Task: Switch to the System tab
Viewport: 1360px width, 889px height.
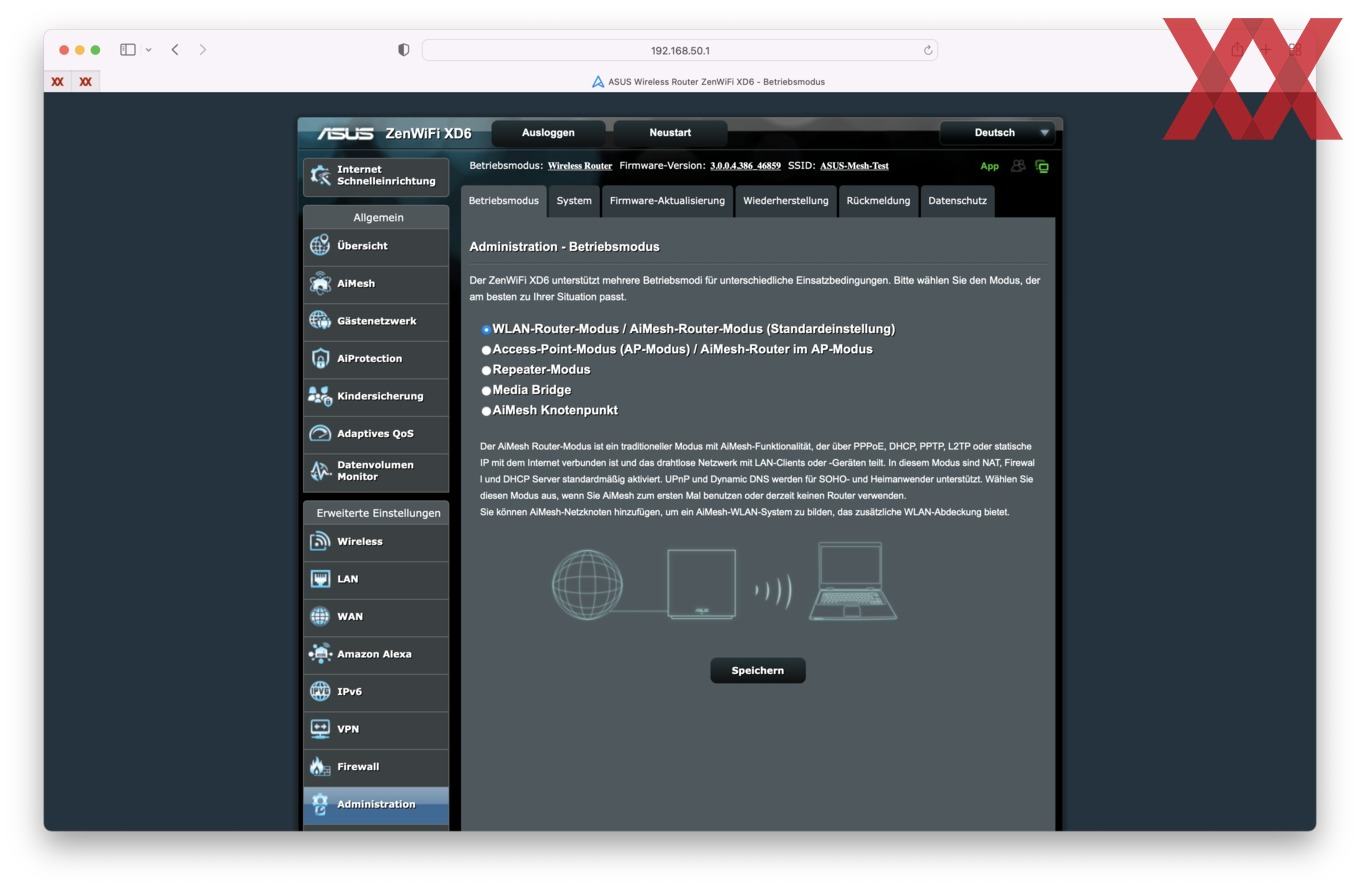Action: click(574, 201)
